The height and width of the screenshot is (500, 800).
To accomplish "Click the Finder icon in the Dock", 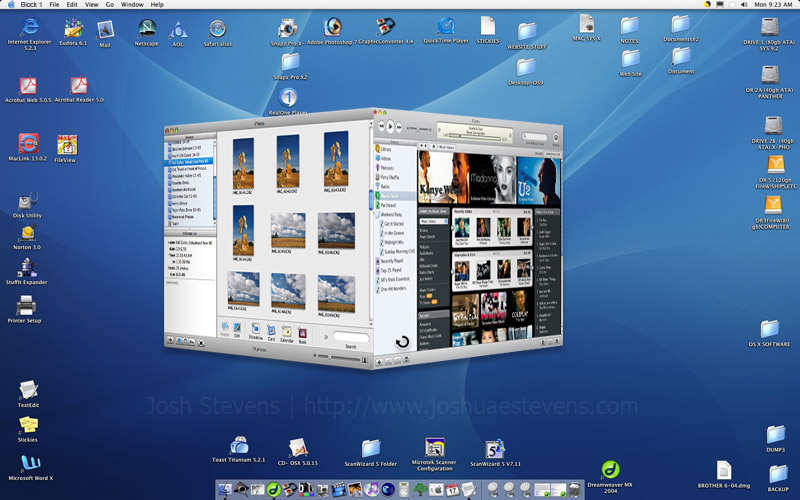I will click(224, 490).
